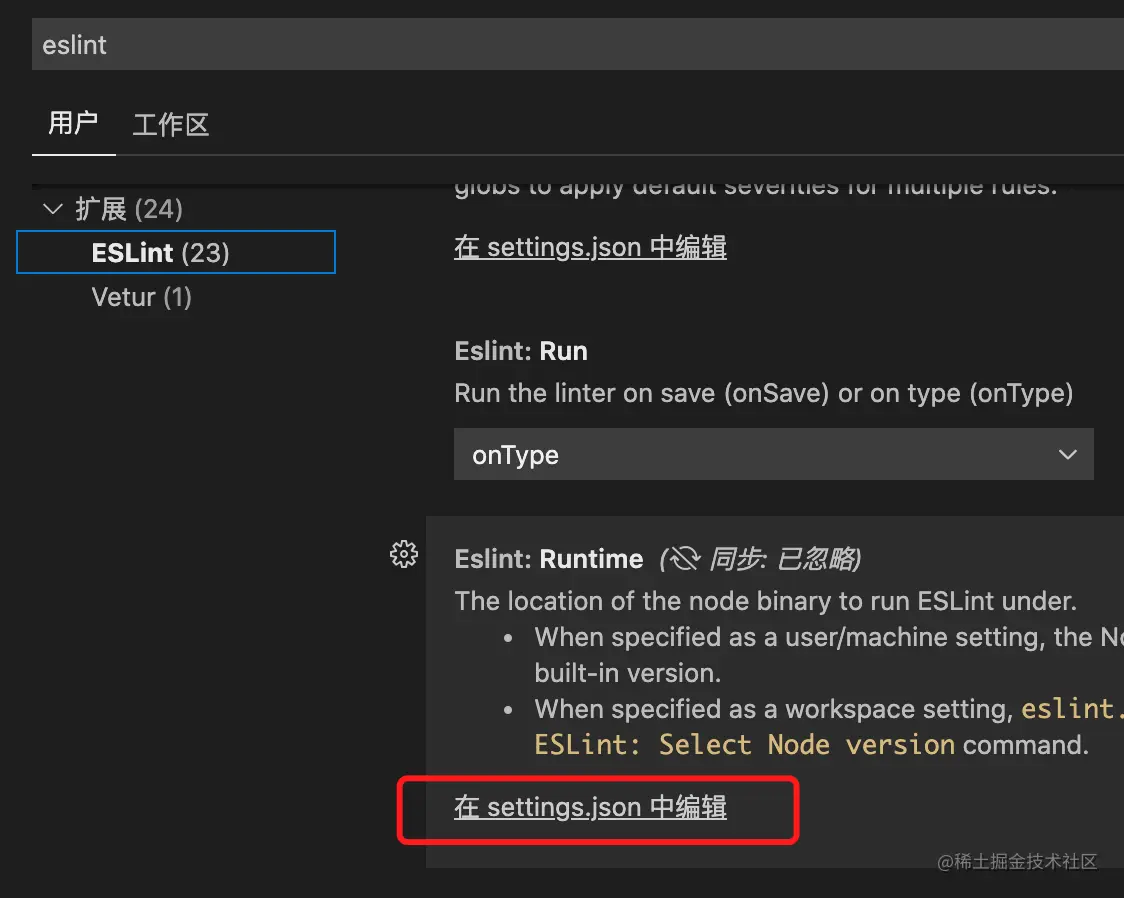The width and height of the screenshot is (1124, 898).
Task: Click the 同步: 已忽略 label
Action: (784, 559)
